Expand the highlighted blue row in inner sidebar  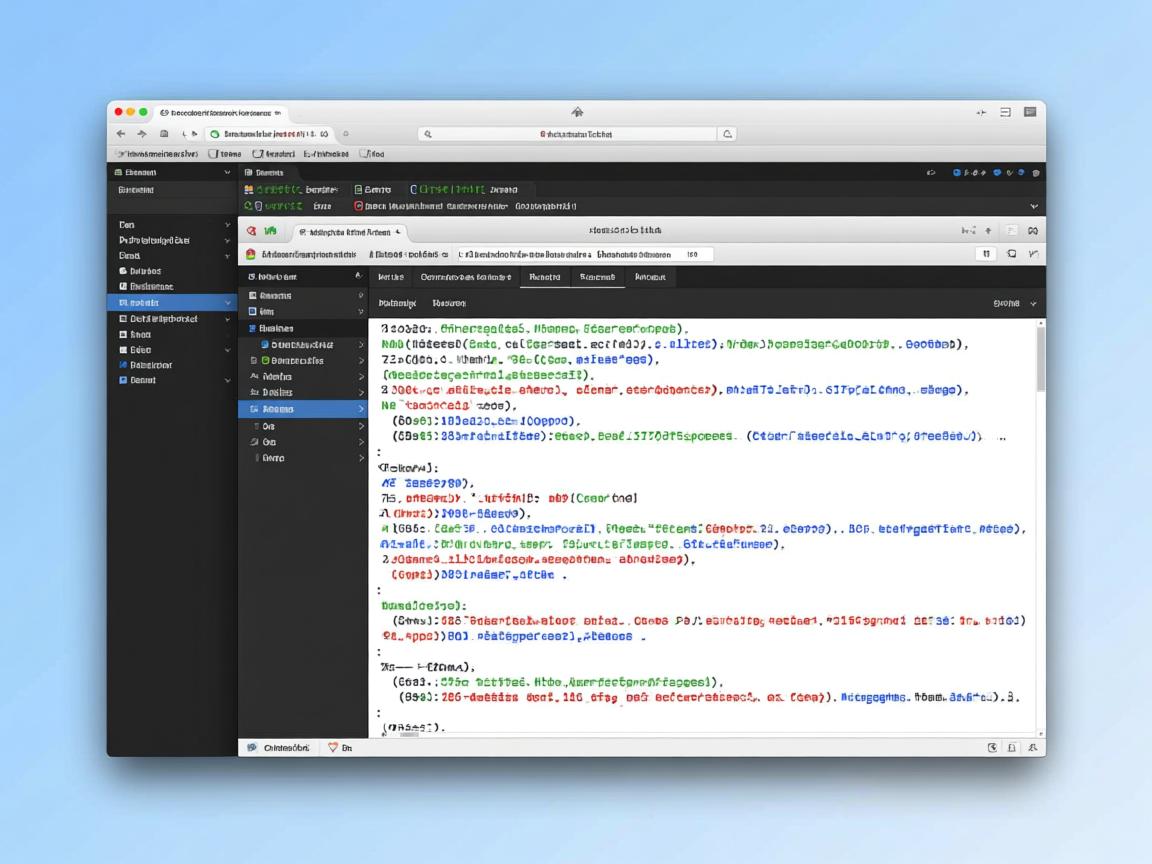[x=361, y=409]
